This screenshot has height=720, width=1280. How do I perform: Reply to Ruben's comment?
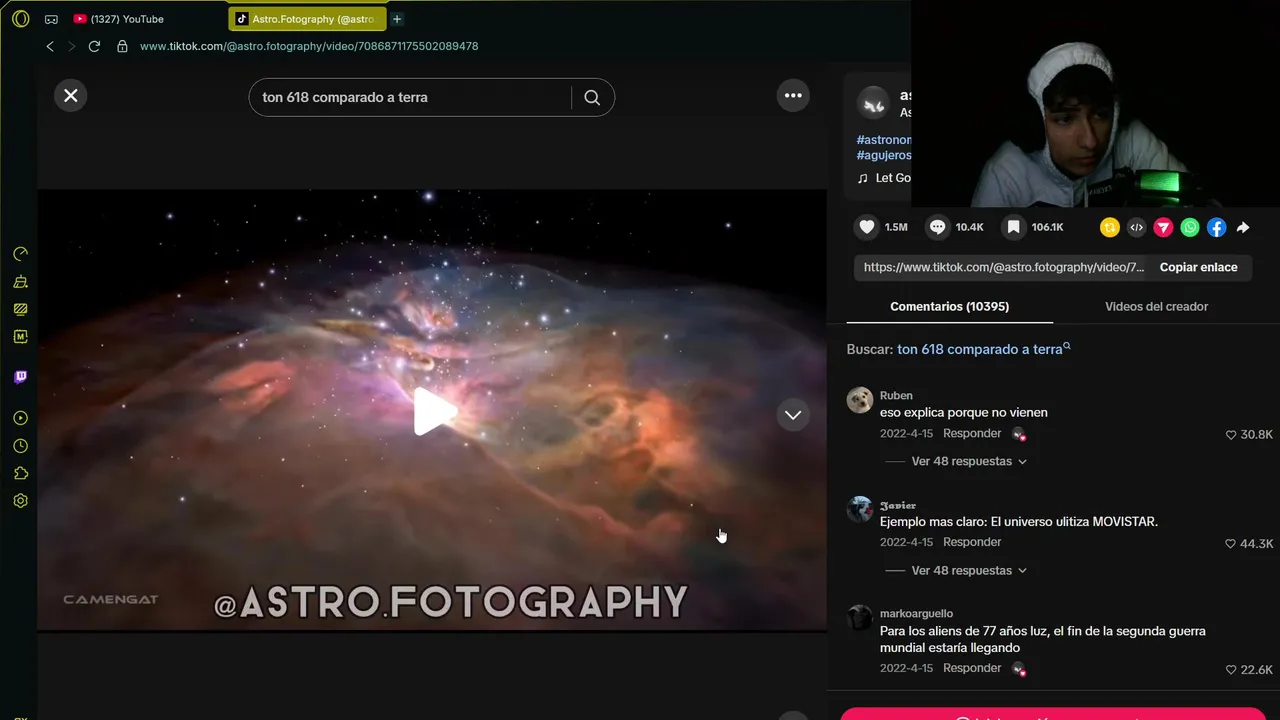[972, 433]
